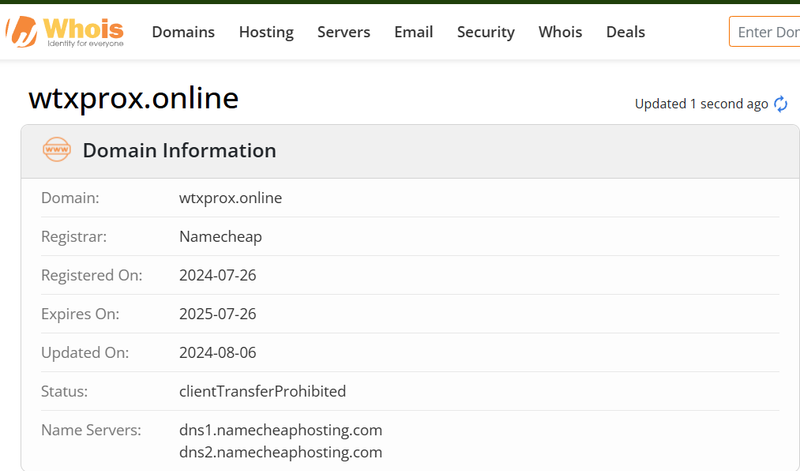Click the 'Status:' label
Screen dimensions: 800x471
(x=64, y=391)
